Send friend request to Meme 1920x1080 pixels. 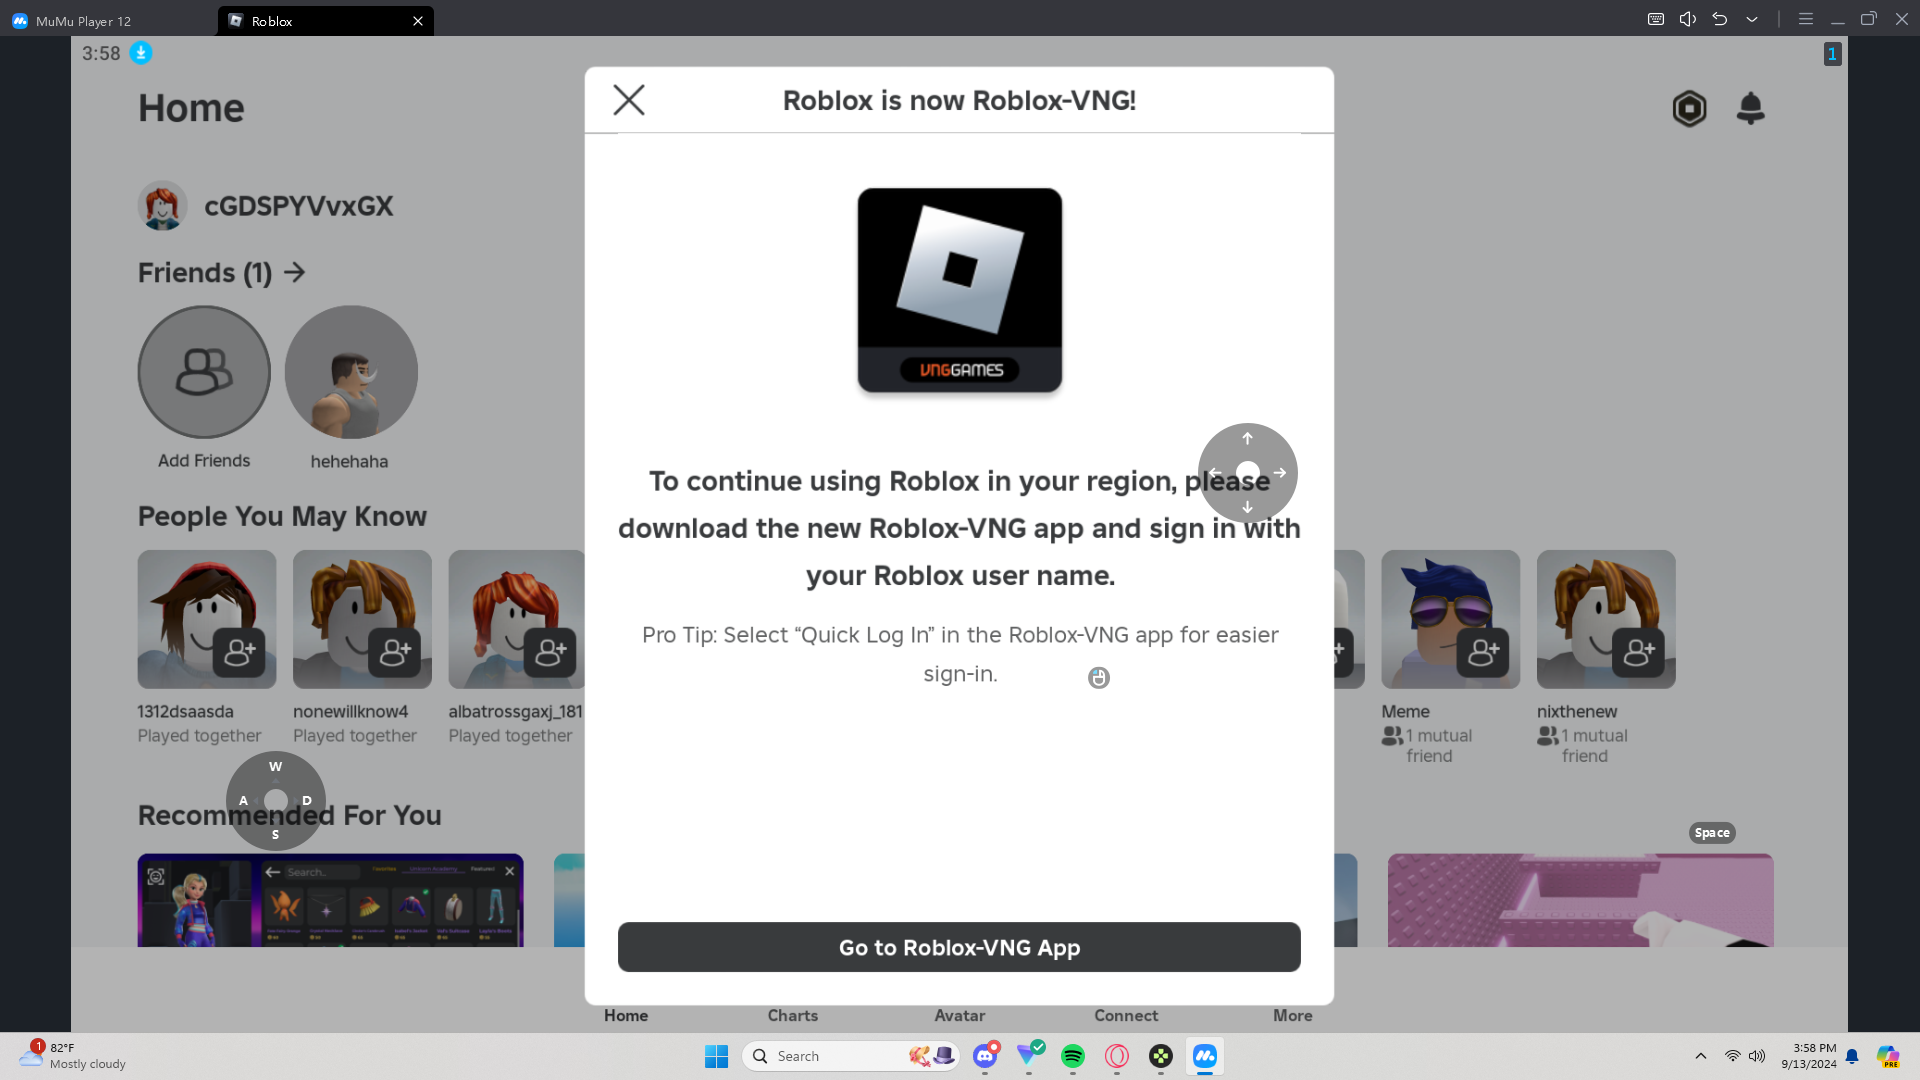pos(1483,653)
